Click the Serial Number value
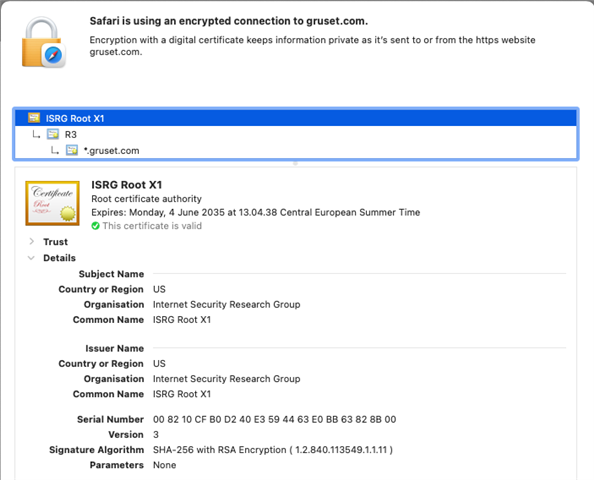Image resolution: width=594 pixels, height=480 pixels. coord(274,419)
